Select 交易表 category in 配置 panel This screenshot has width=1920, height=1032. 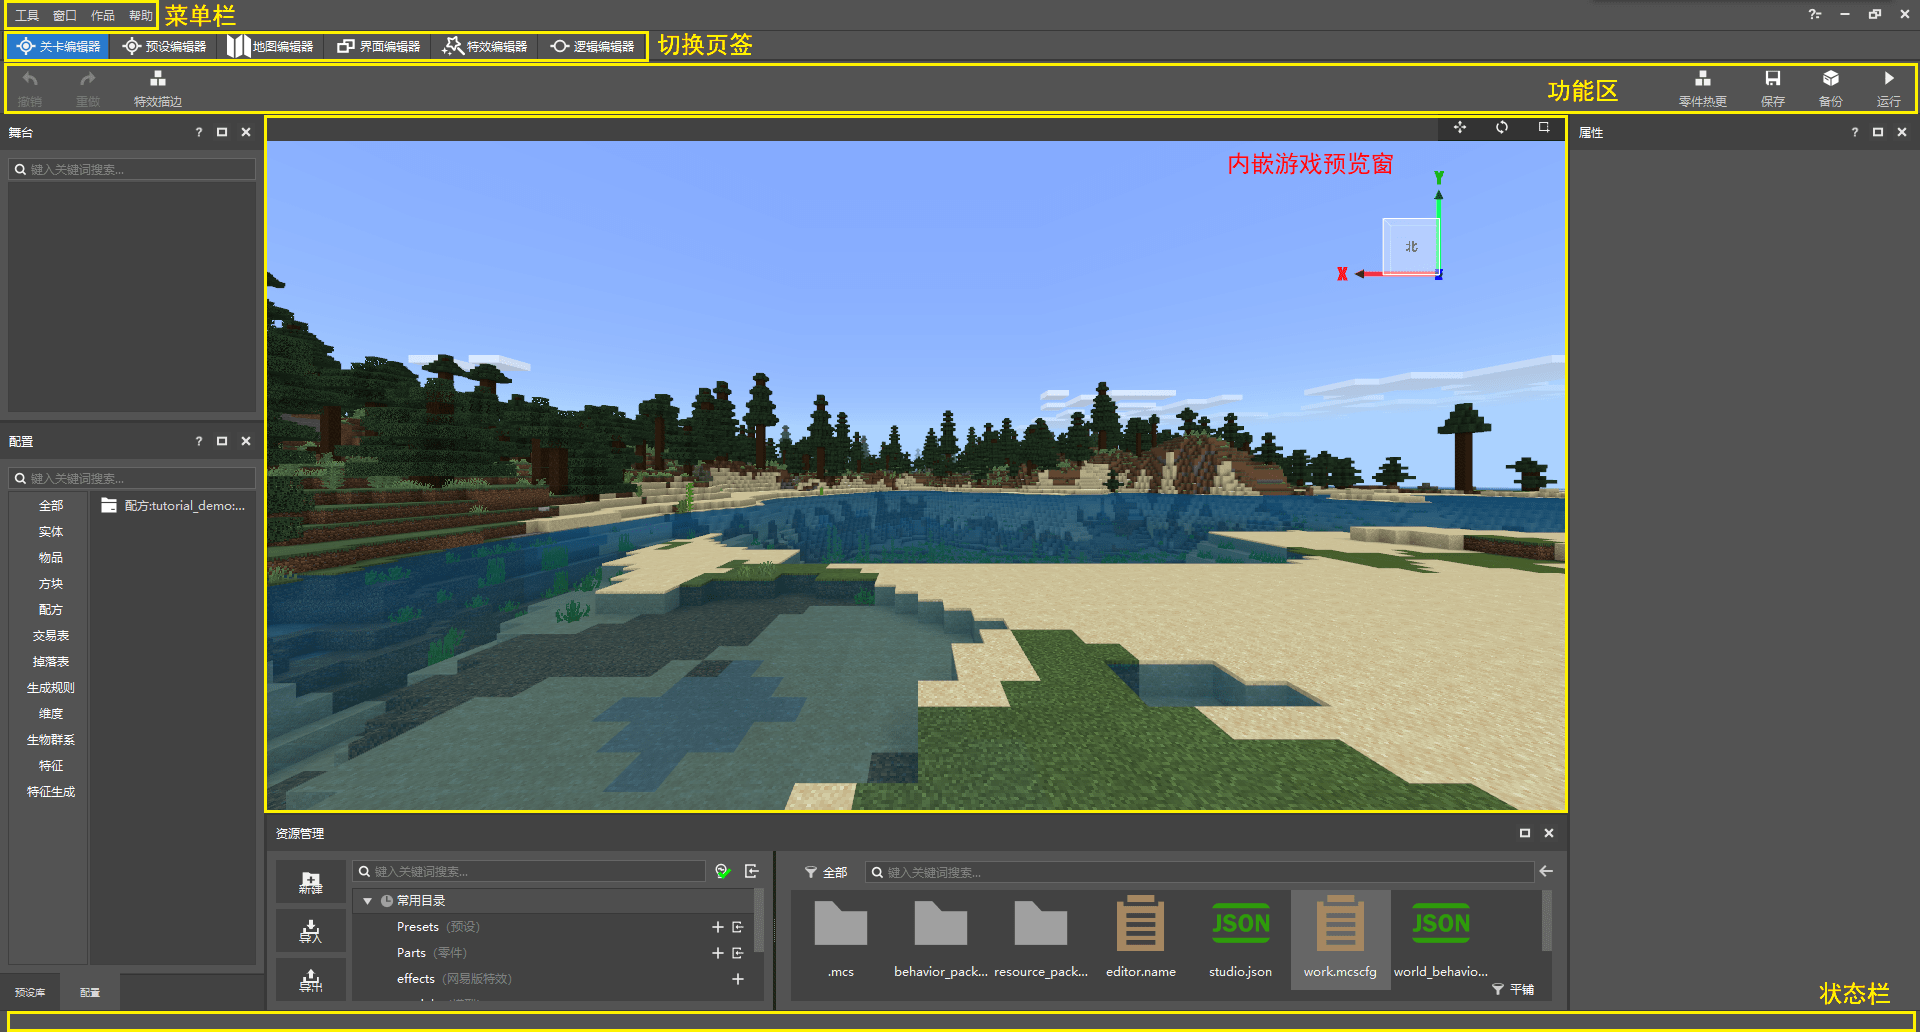[51, 636]
